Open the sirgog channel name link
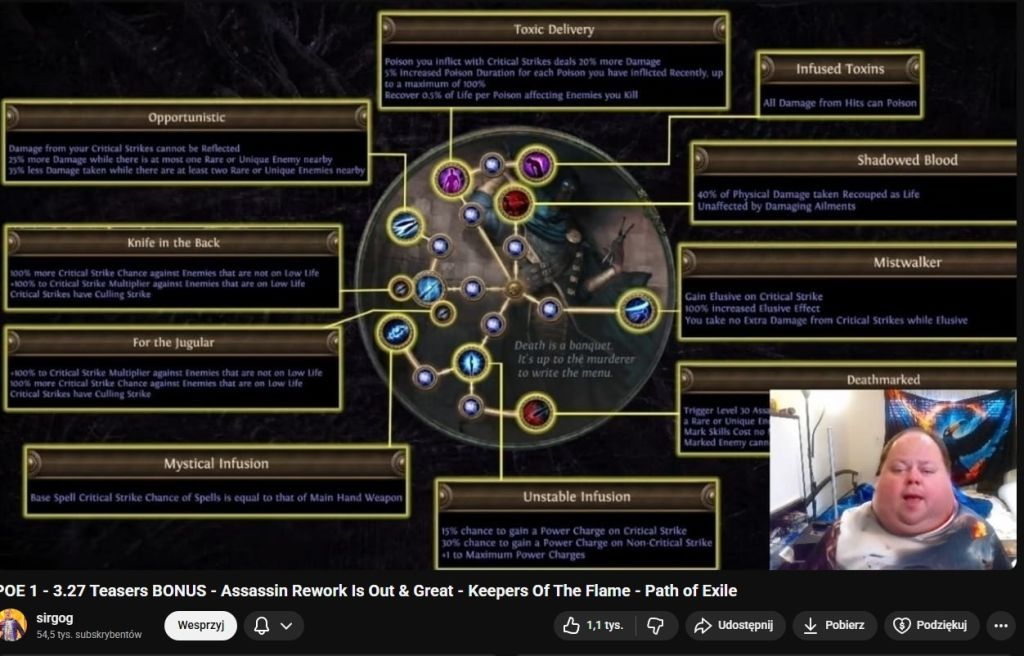This screenshot has width=1024, height=656. point(54,617)
